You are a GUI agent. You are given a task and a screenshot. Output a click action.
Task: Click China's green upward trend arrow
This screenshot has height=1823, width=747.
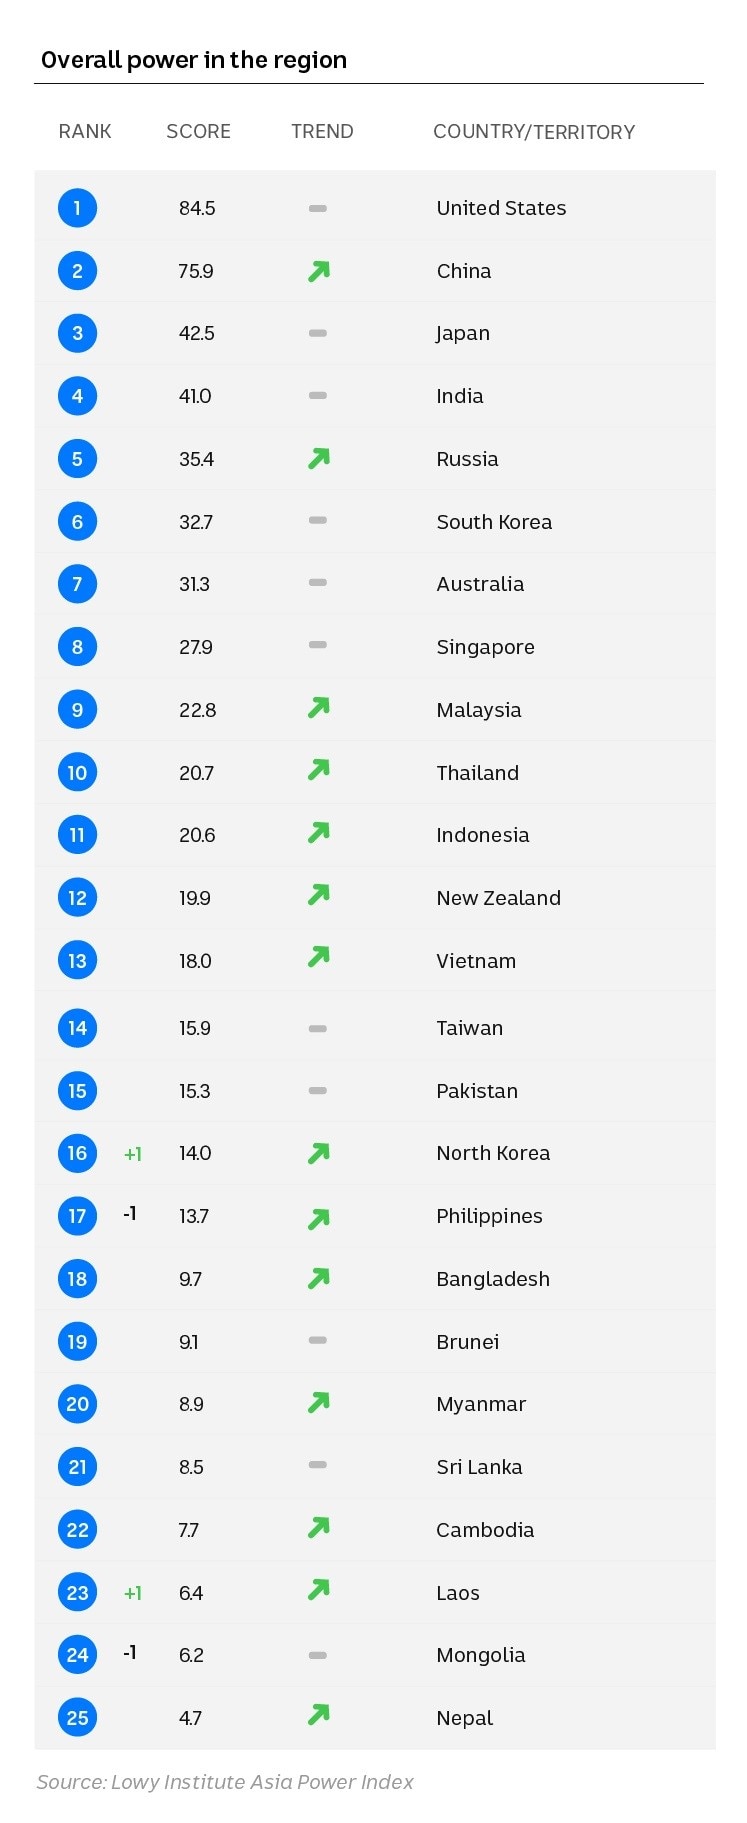coord(318,271)
